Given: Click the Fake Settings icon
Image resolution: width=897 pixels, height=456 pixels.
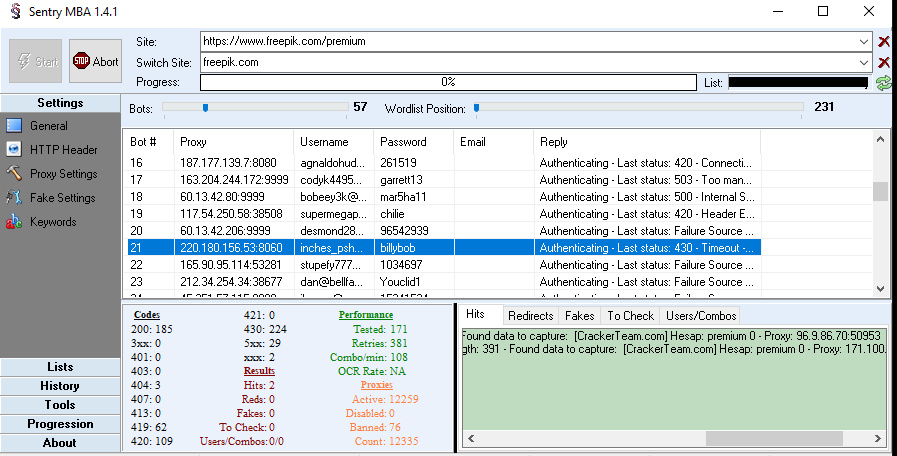Looking at the screenshot, I should pyautogui.click(x=14, y=197).
